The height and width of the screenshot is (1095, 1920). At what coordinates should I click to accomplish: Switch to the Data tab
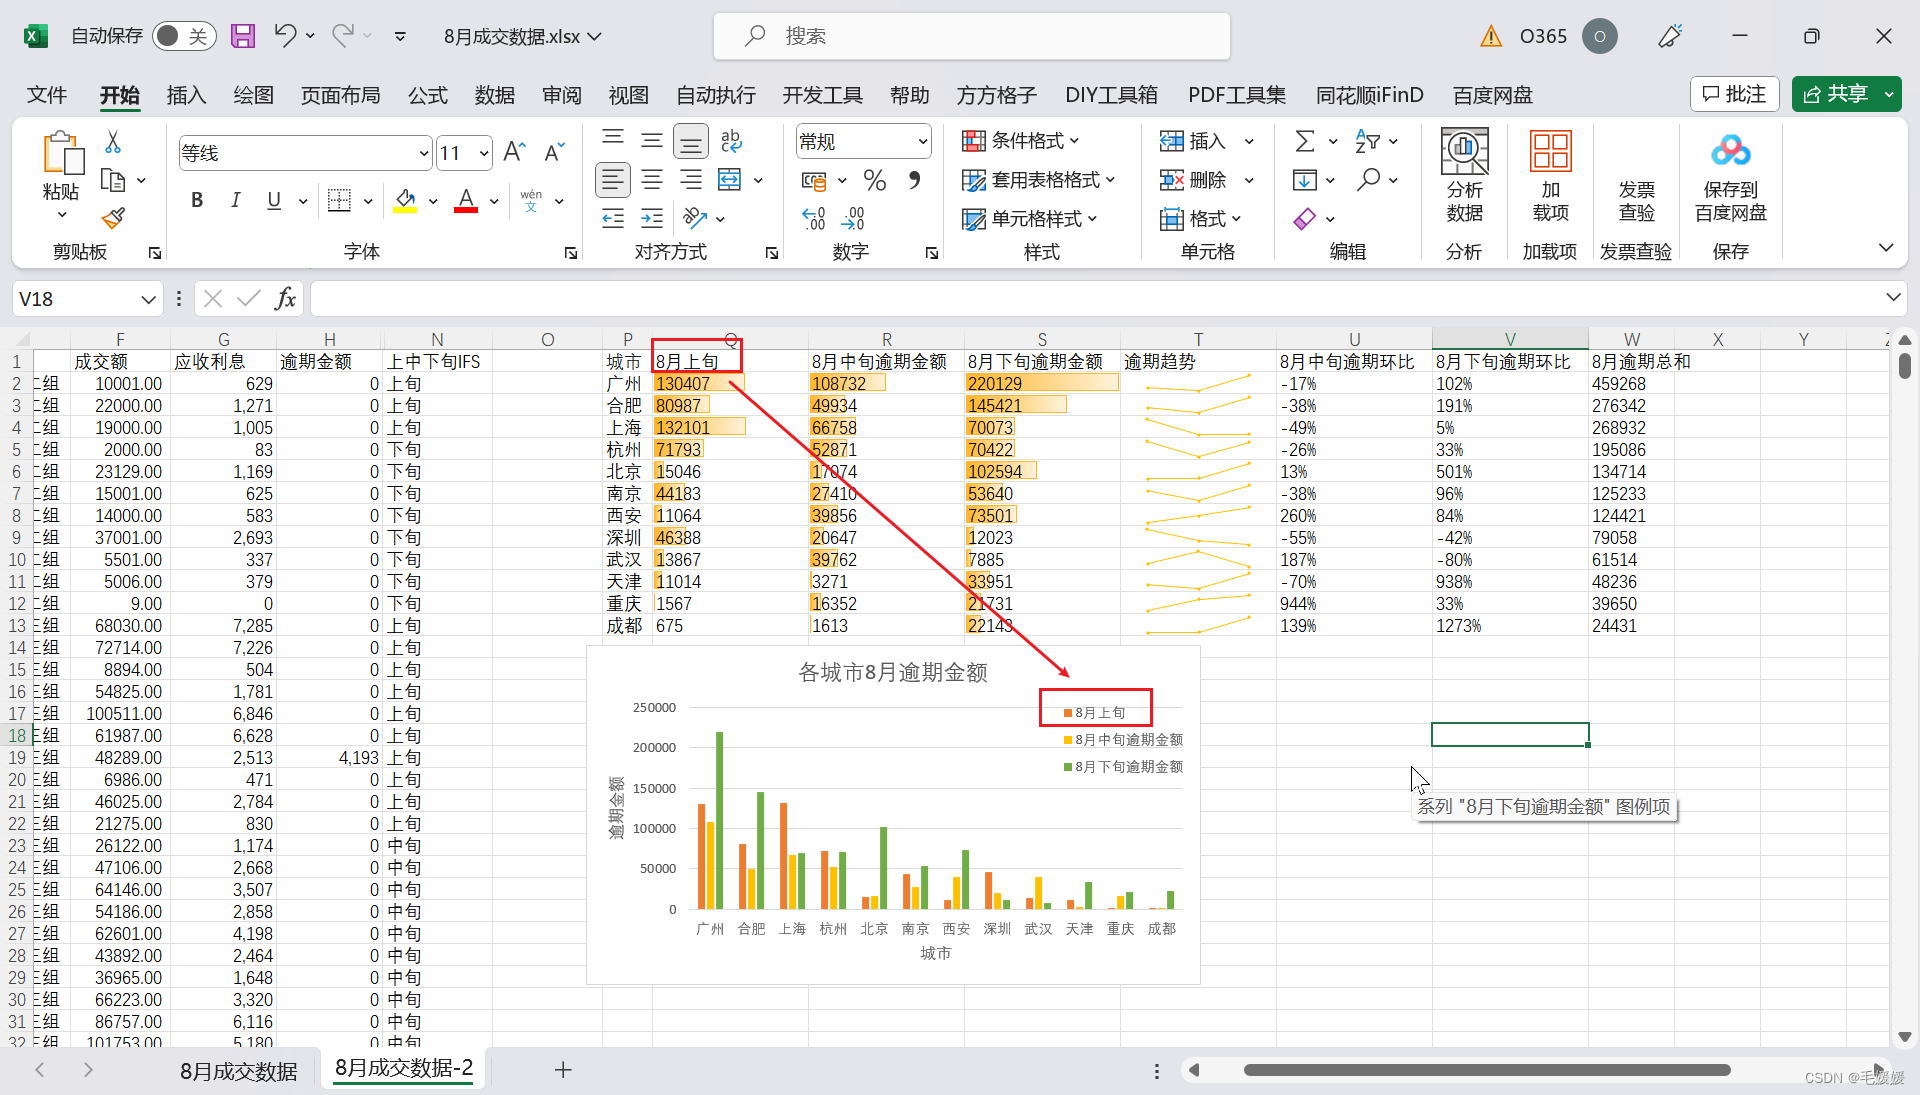pyautogui.click(x=494, y=95)
